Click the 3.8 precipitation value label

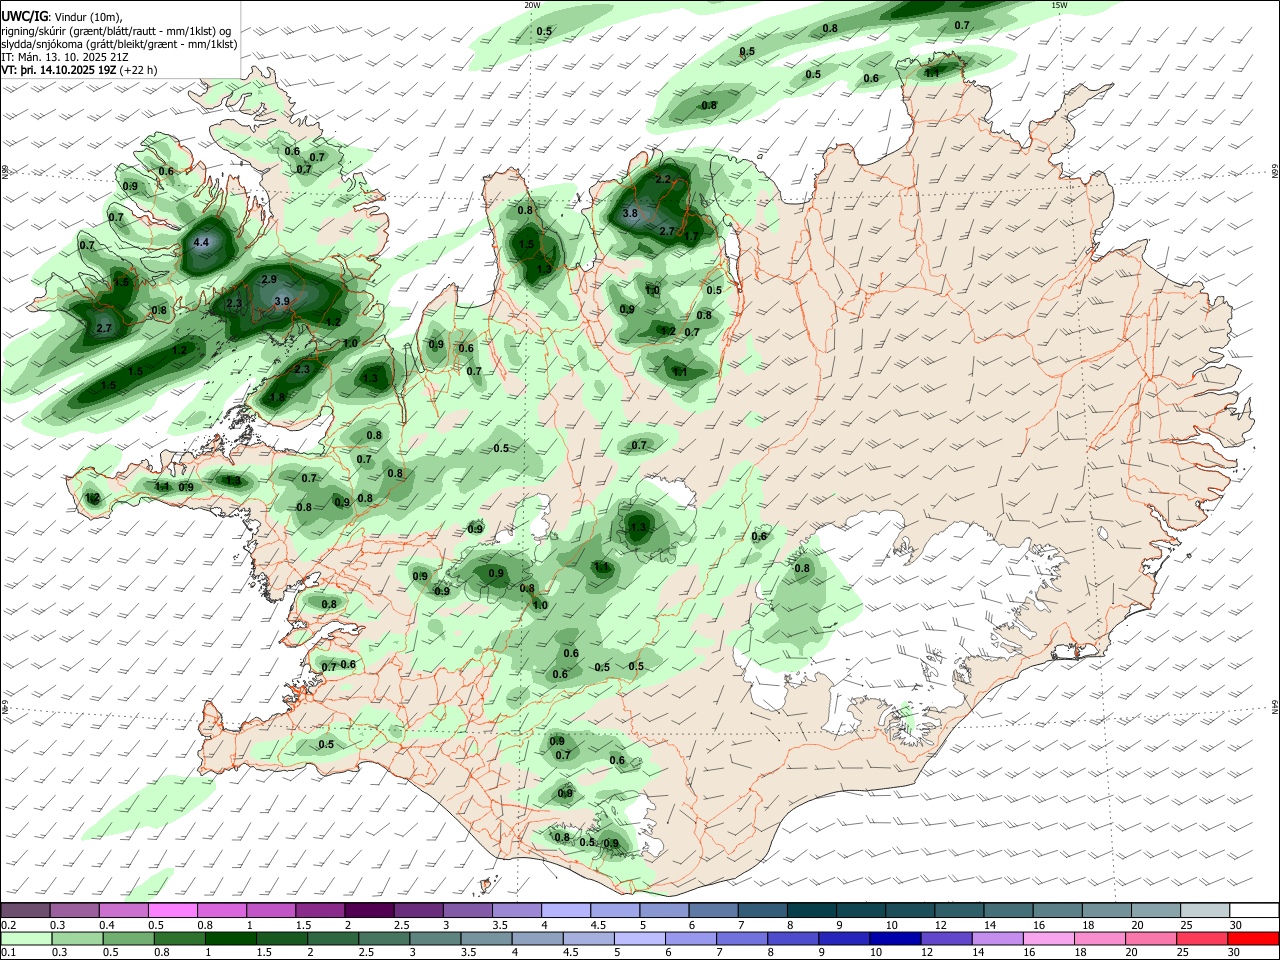[630, 214]
